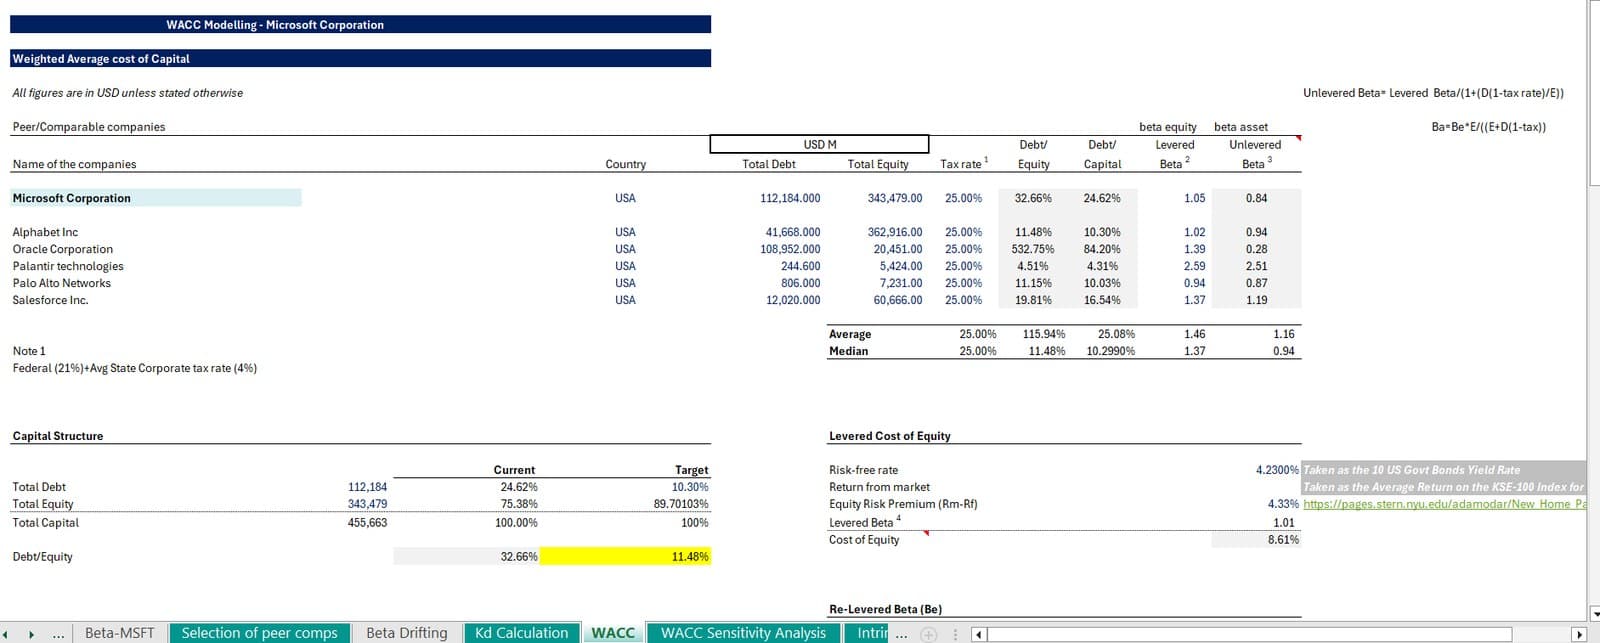The width and height of the screenshot is (1600, 643).
Task: Select the Median Debt/Capital 10.2990% cell
Action: [1111, 351]
